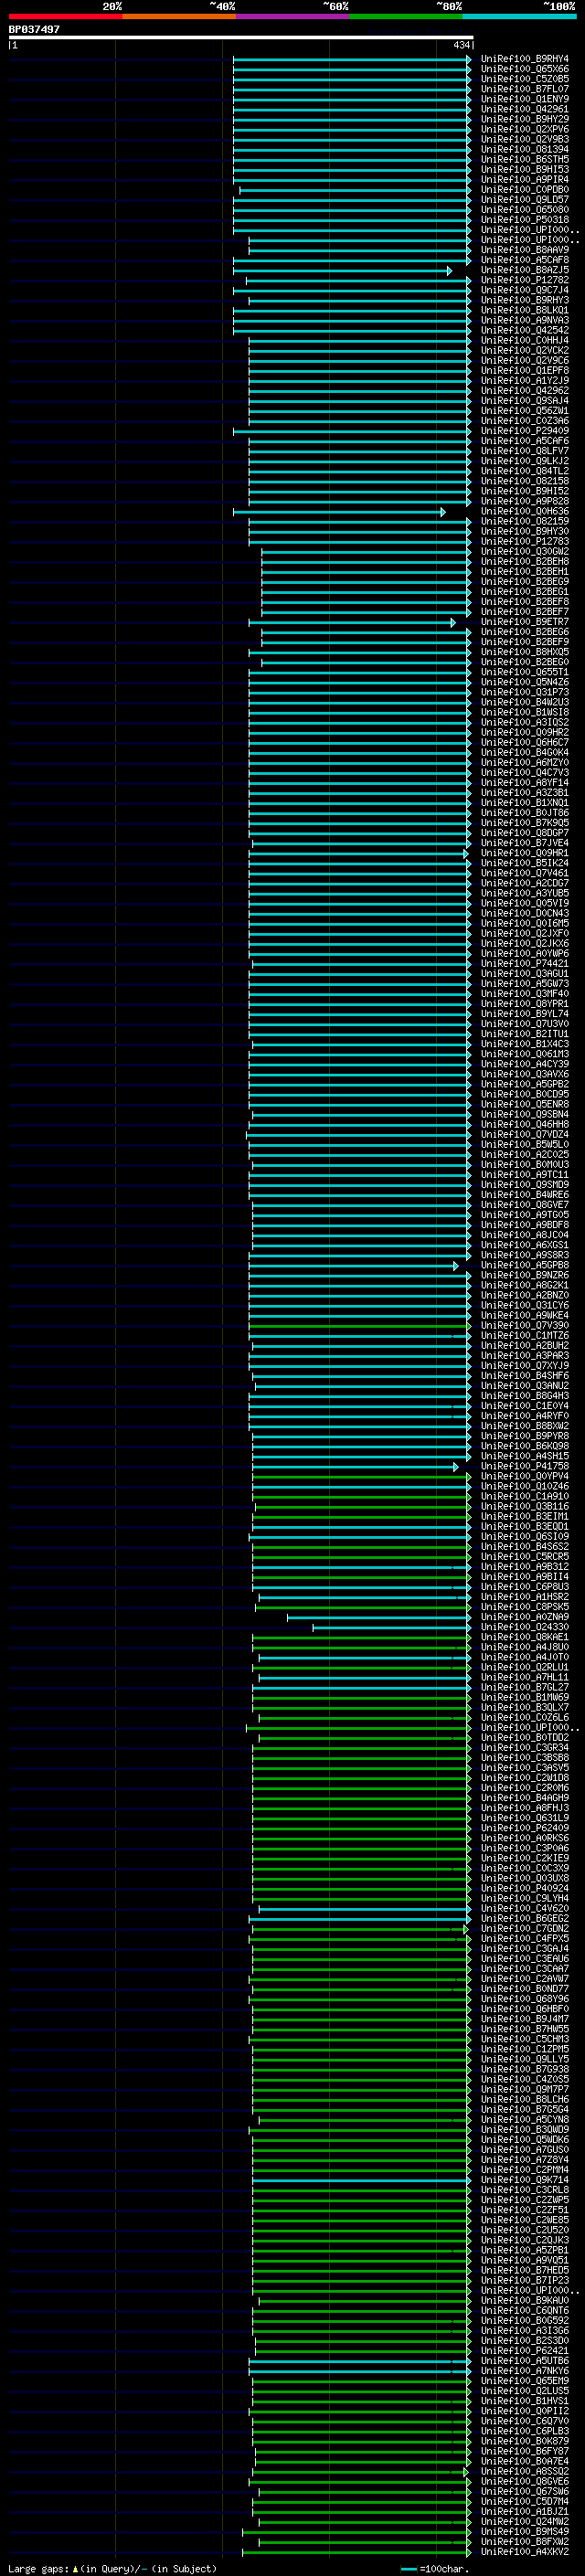585x2576 pixels.
Task: Select the UniRef100_A9BII4 label
Action: tap(525, 1576)
